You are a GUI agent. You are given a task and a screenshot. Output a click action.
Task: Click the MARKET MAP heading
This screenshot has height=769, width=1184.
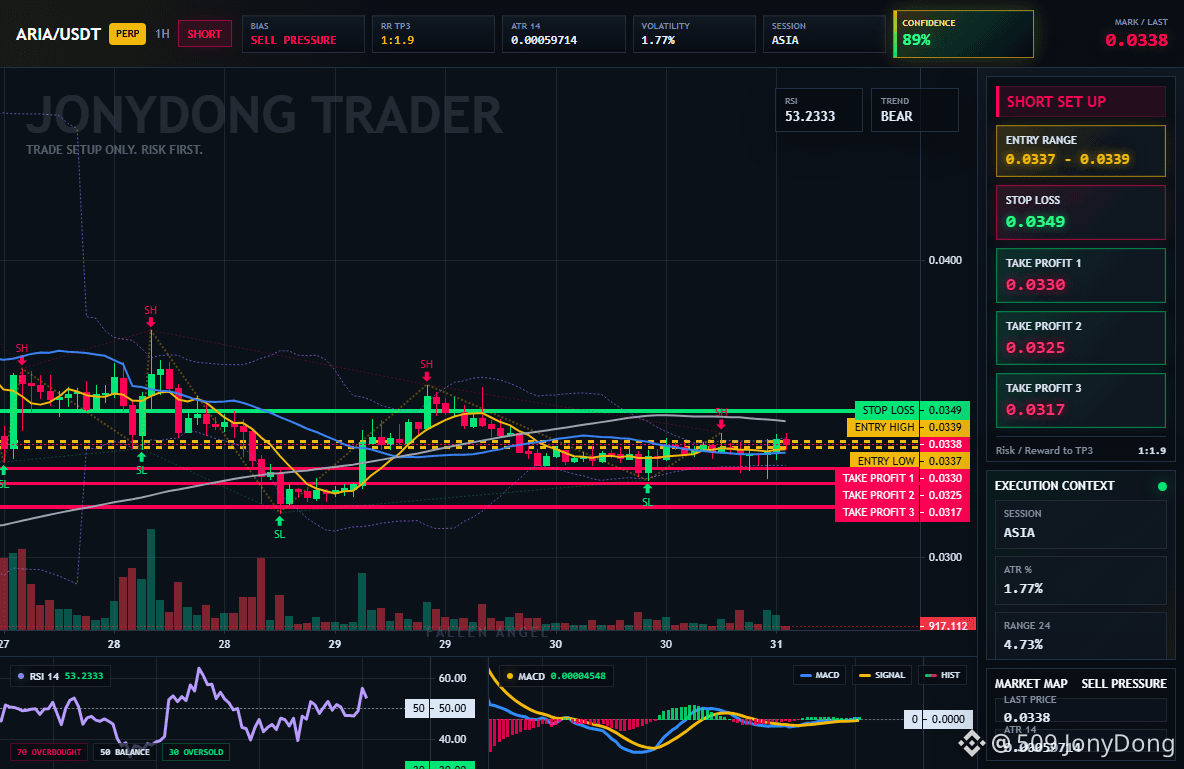pyautogui.click(x=1031, y=684)
